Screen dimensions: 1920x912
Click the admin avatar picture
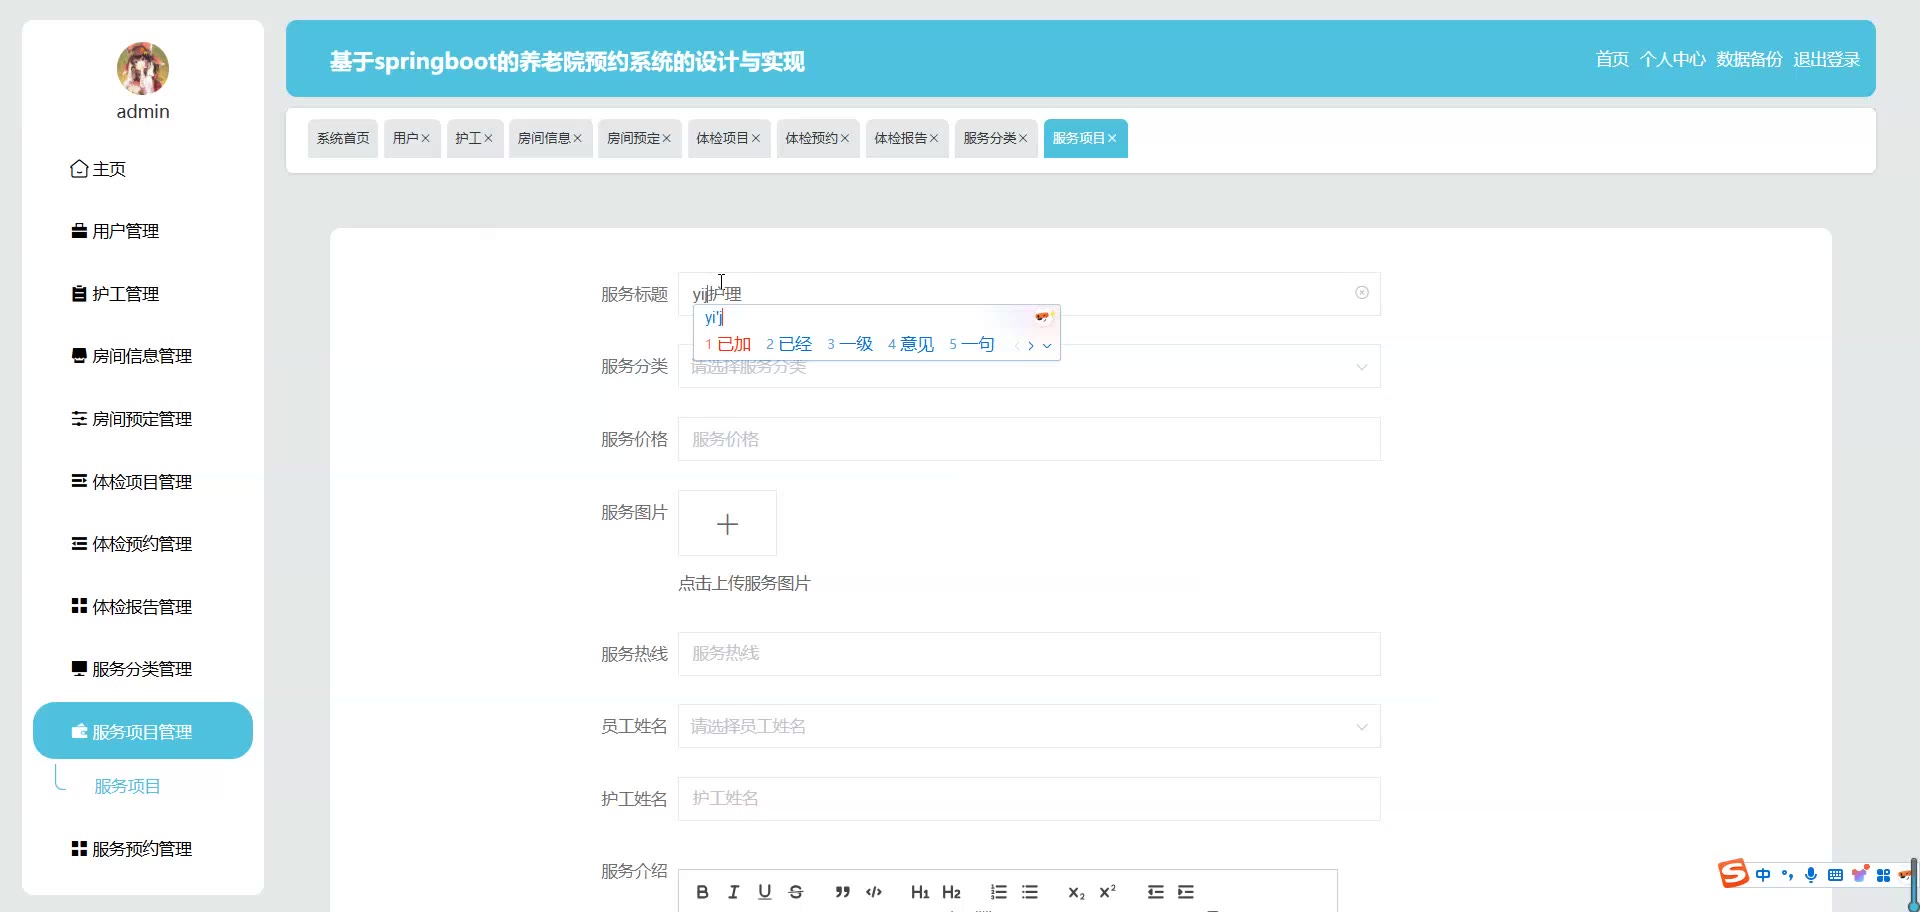pos(143,68)
